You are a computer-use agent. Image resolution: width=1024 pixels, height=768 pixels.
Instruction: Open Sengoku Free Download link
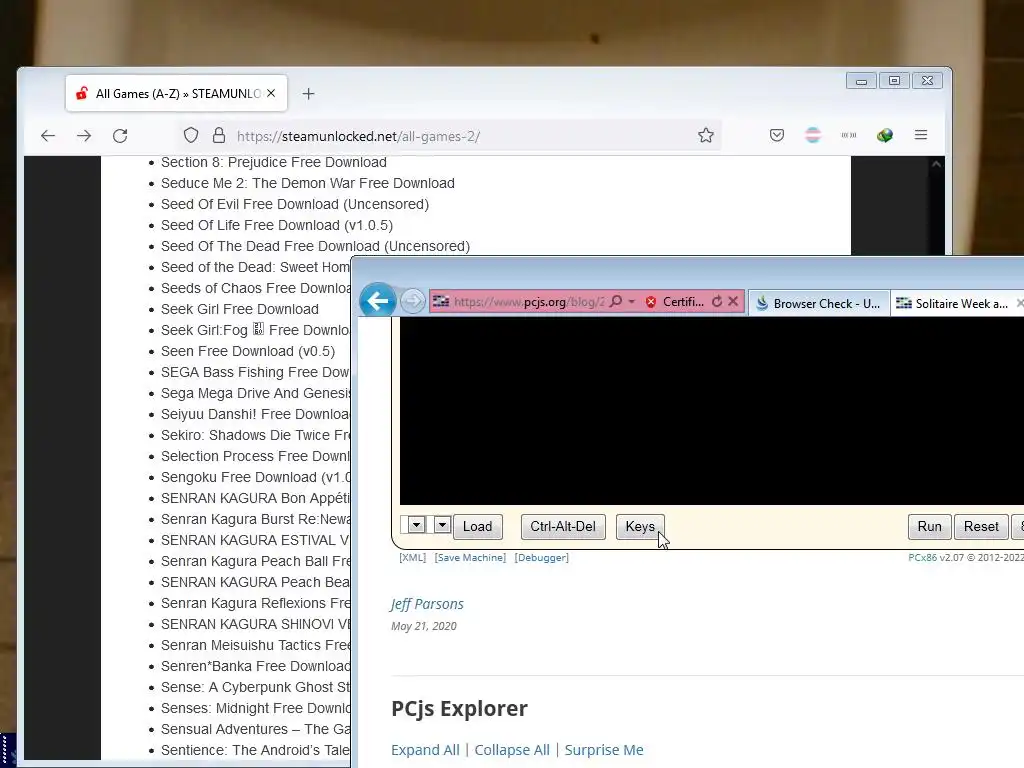pos(255,477)
